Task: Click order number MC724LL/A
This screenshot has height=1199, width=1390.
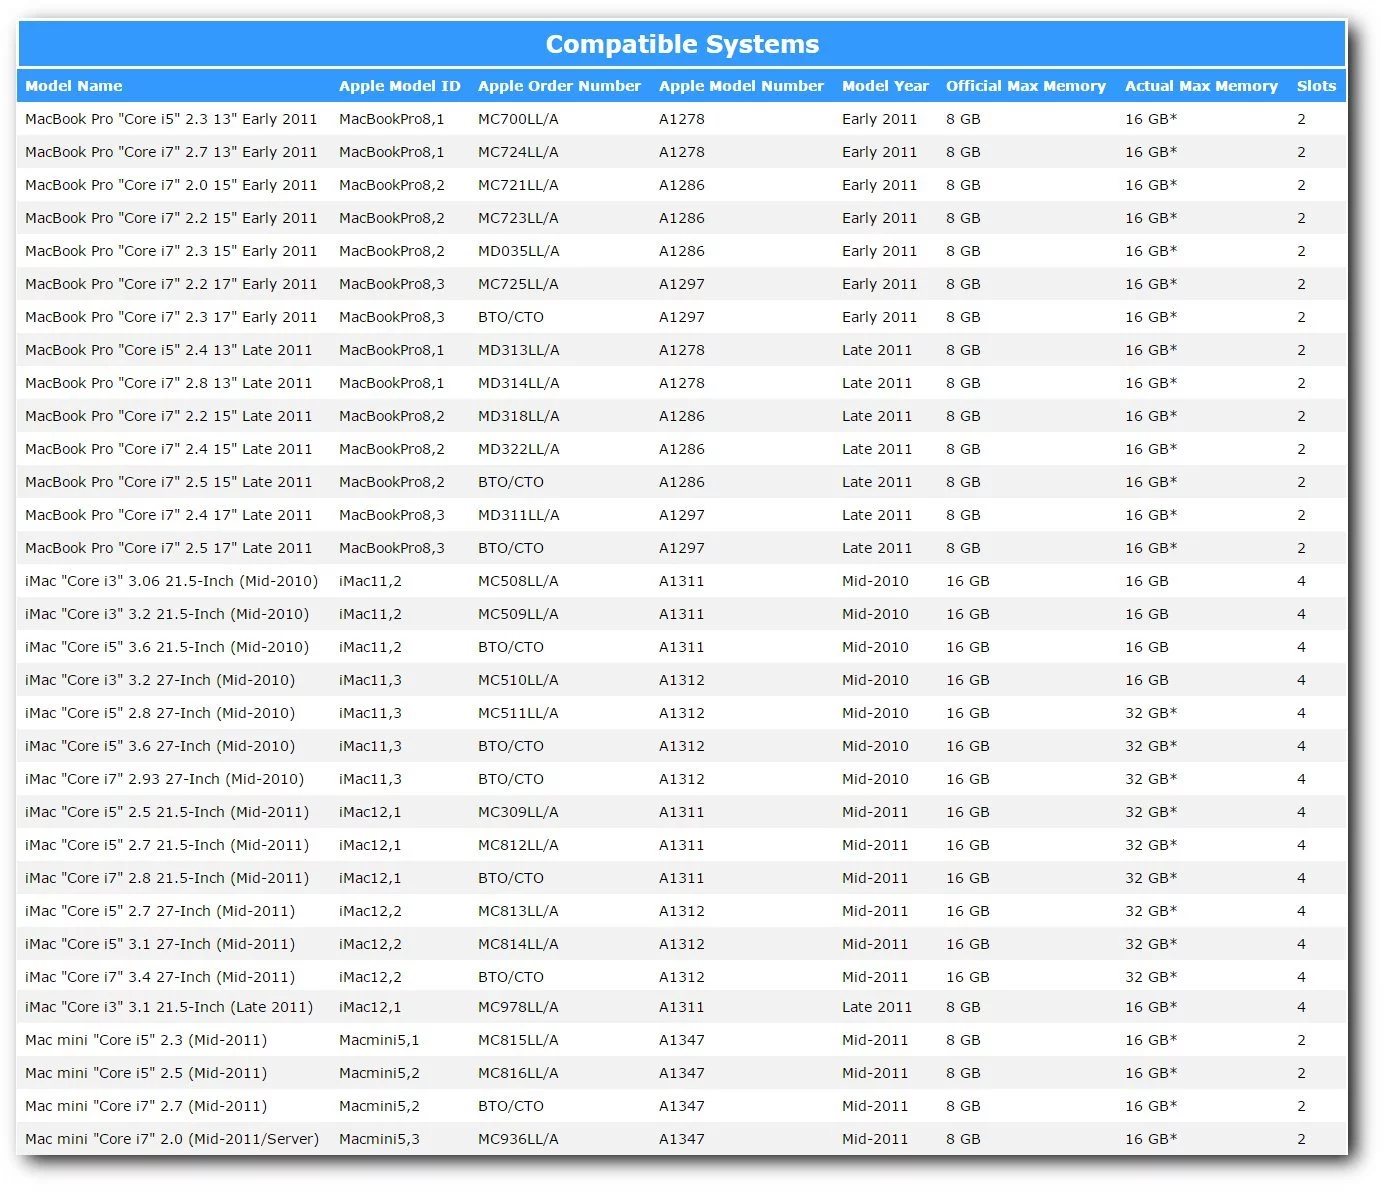Action: pyautogui.click(x=518, y=152)
